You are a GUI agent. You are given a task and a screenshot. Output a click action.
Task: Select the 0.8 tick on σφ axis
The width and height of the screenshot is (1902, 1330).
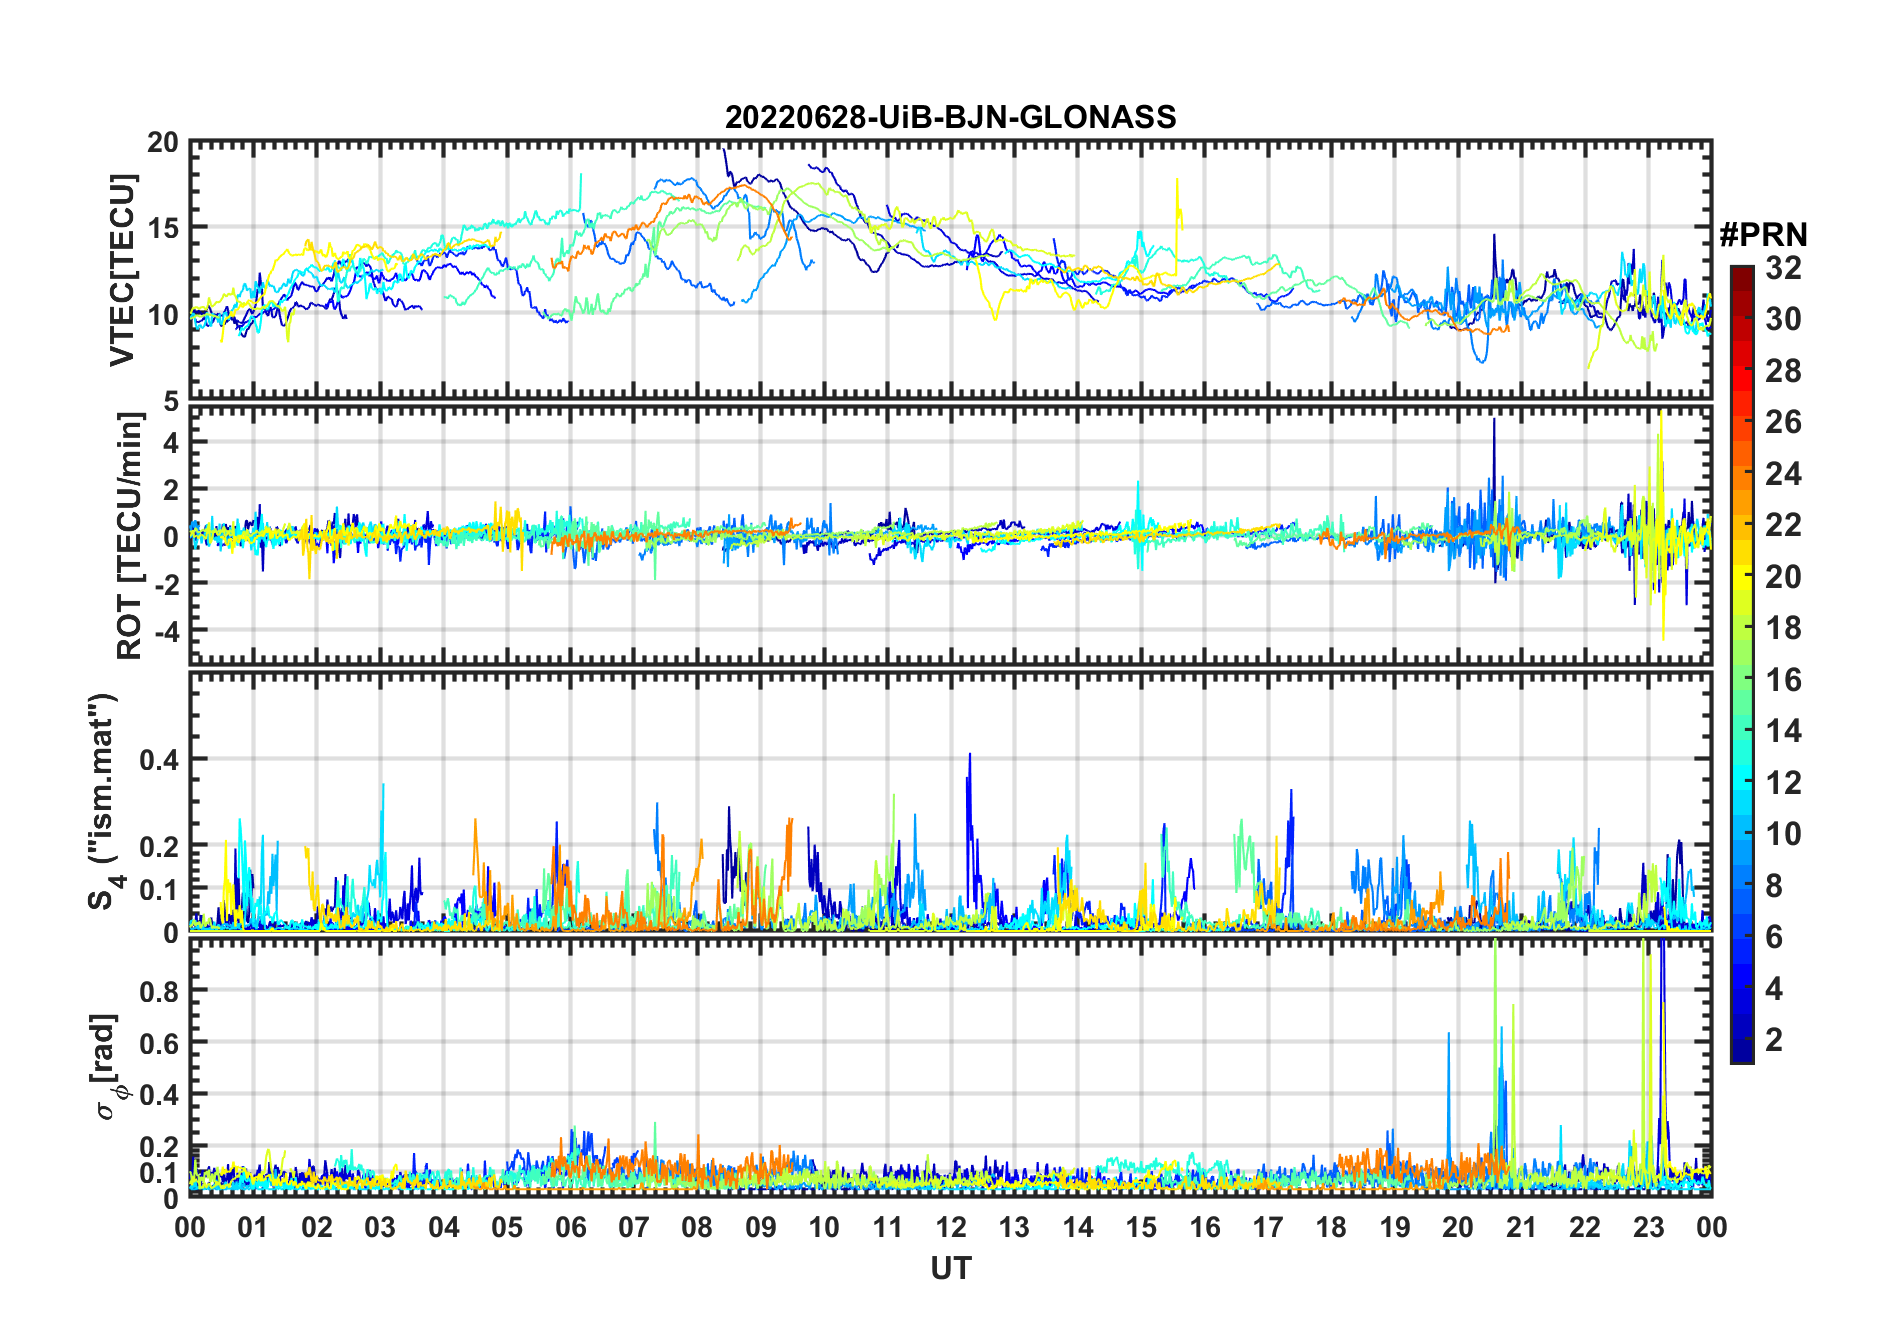pyautogui.click(x=159, y=991)
